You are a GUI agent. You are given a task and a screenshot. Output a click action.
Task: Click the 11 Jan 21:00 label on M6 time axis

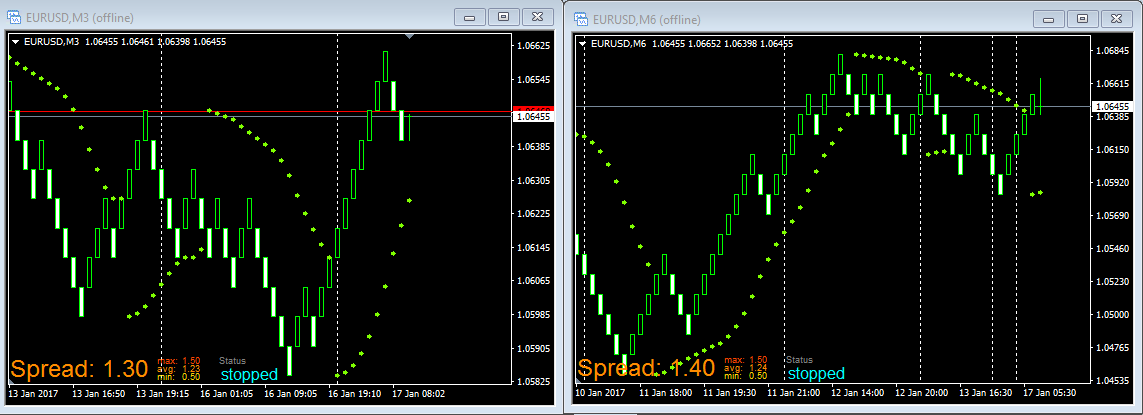click(793, 393)
